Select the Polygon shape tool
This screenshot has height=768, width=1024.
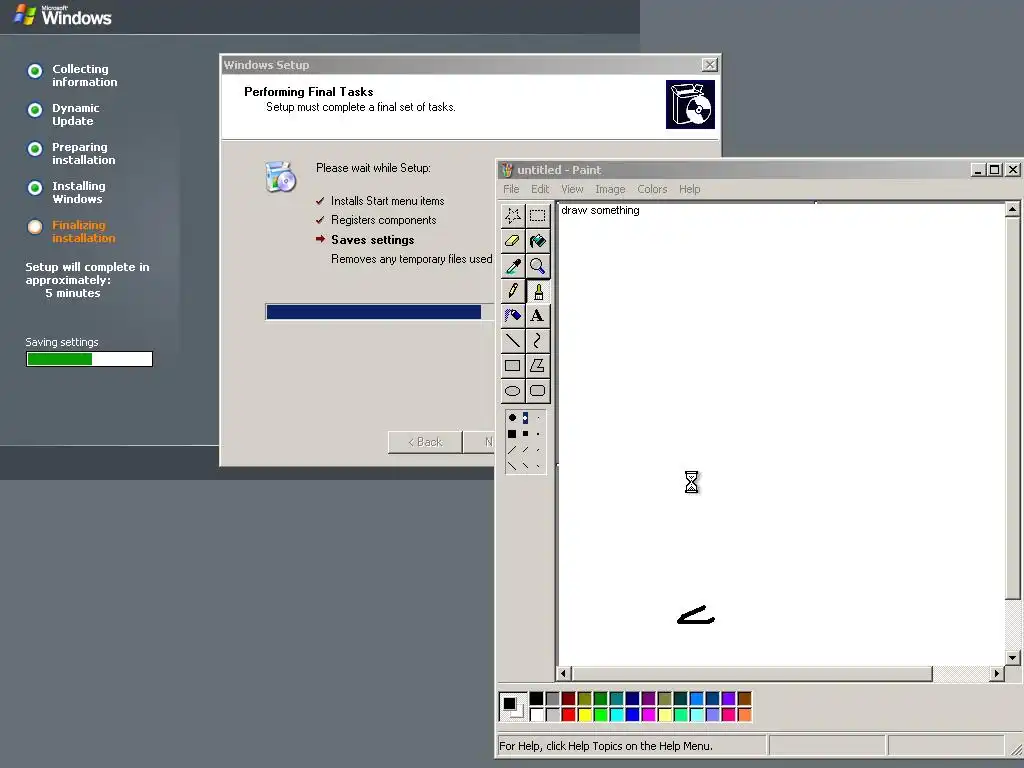pos(537,366)
